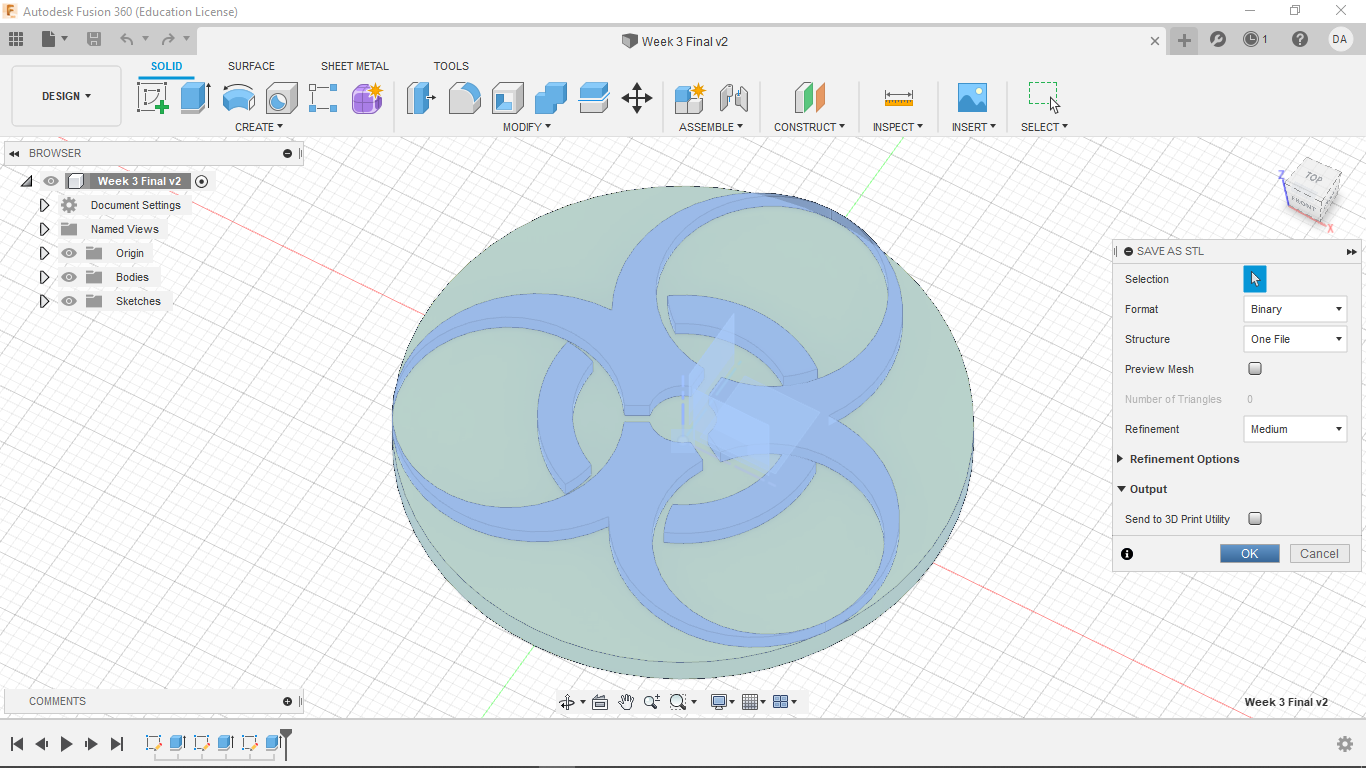The image size is (1366, 768).
Task: Click the STL Selection arrow button
Action: pos(1255,279)
